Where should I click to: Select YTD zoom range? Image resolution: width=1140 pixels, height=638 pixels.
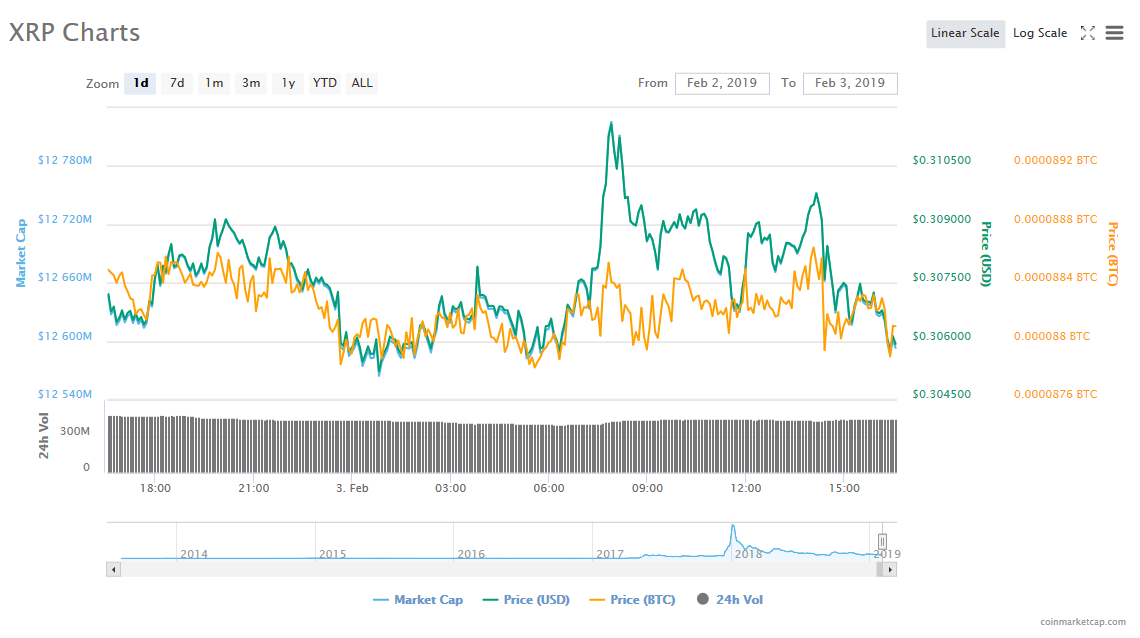[325, 83]
